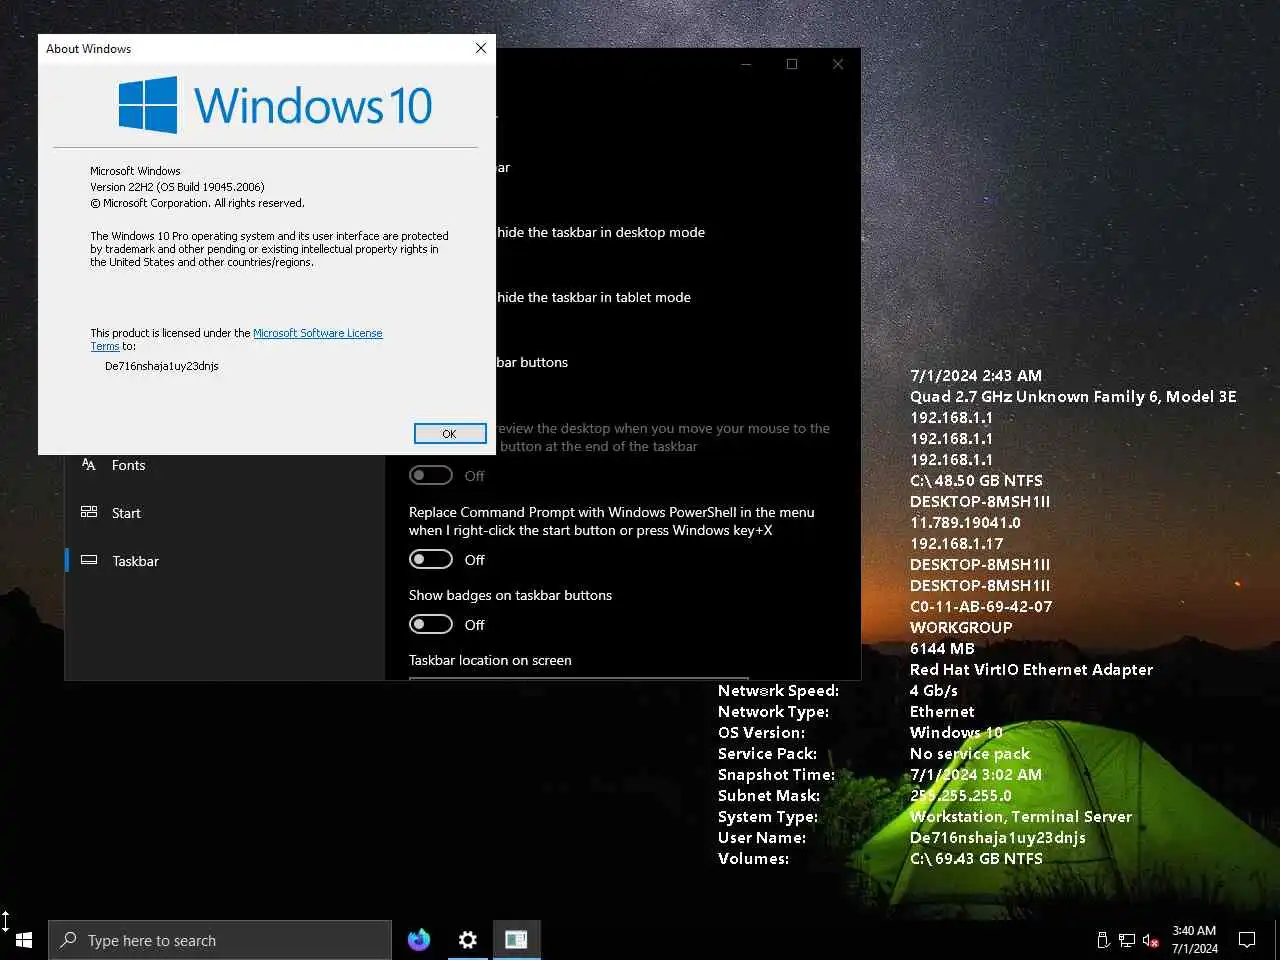Select the About Windows taskbar icon
1280x960 pixels.
click(x=516, y=940)
